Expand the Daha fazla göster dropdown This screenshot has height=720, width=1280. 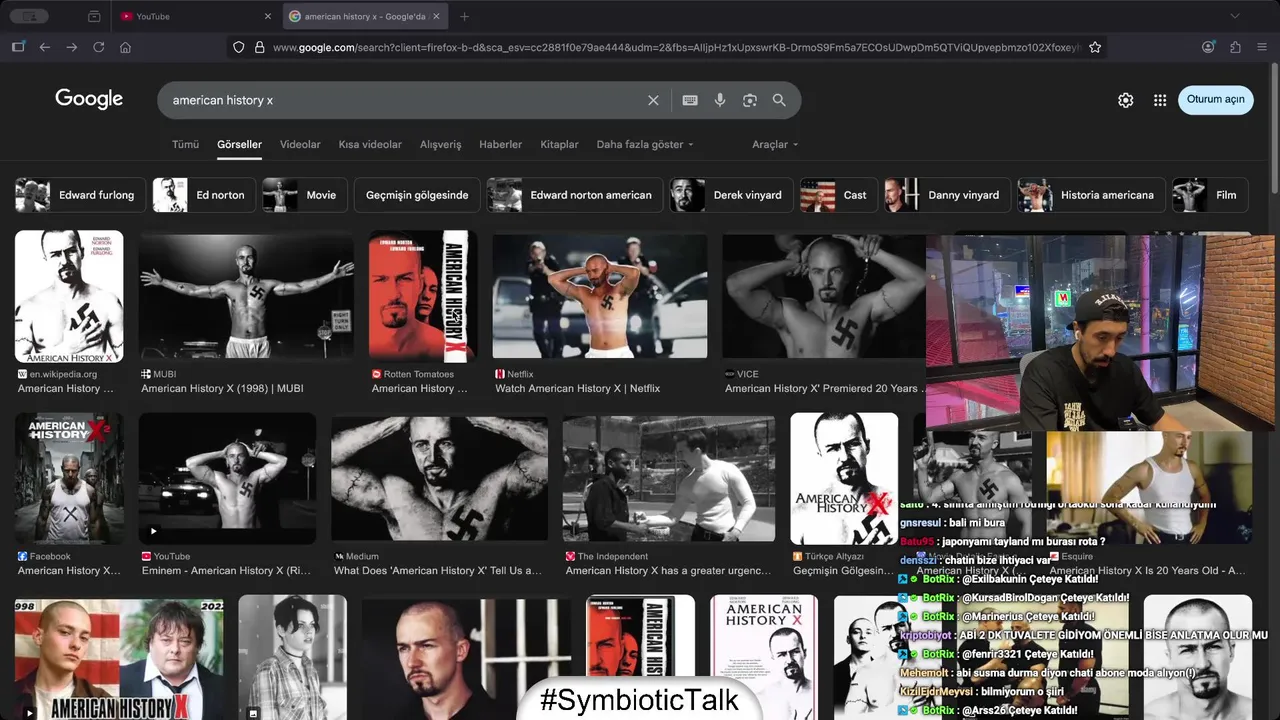tap(645, 144)
